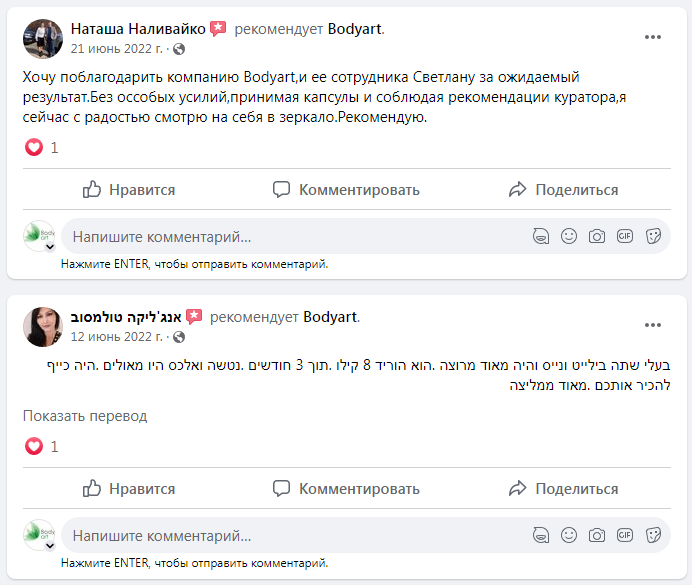The image size is (692, 585).
Task: Open sticker picker in second comment box
Action: pyautogui.click(x=653, y=535)
